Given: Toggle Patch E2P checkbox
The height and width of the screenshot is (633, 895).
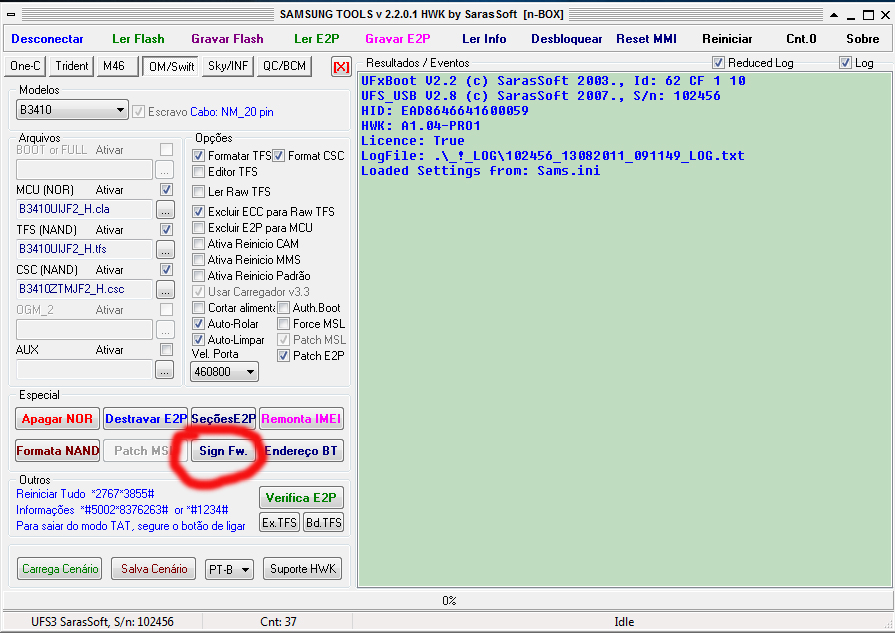Looking at the screenshot, I should tap(284, 356).
